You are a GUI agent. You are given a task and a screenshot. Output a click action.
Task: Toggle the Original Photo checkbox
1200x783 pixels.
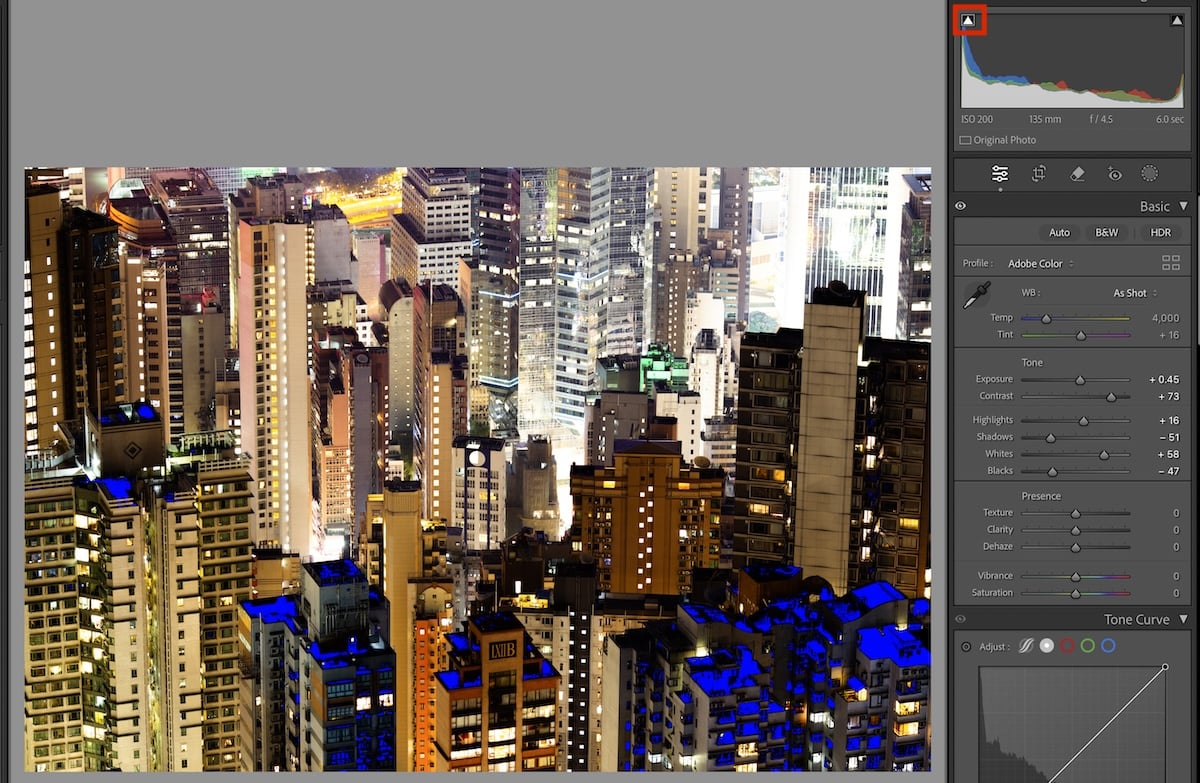pyautogui.click(x=966, y=140)
